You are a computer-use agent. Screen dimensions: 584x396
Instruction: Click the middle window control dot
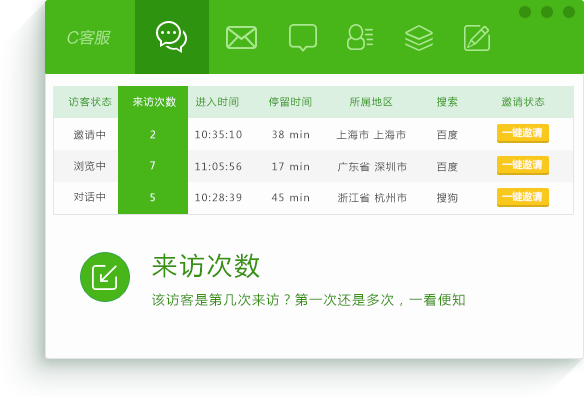click(547, 12)
